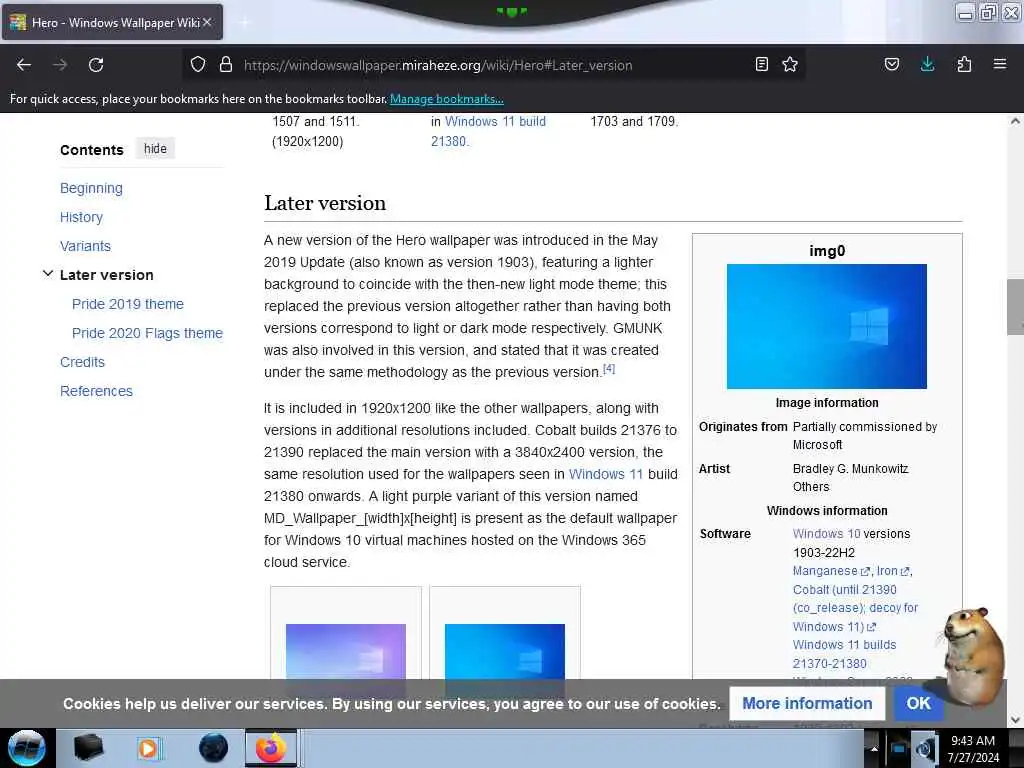Open the Windows 11 build 21380 link
Image resolution: width=1024 pixels, height=768 pixels.
pyautogui.click(x=488, y=131)
